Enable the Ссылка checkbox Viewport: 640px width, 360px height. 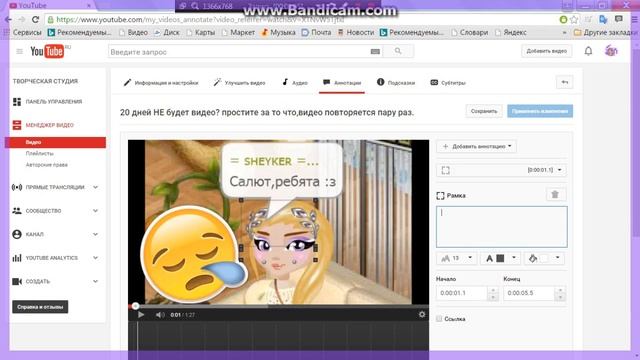point(439,319)
